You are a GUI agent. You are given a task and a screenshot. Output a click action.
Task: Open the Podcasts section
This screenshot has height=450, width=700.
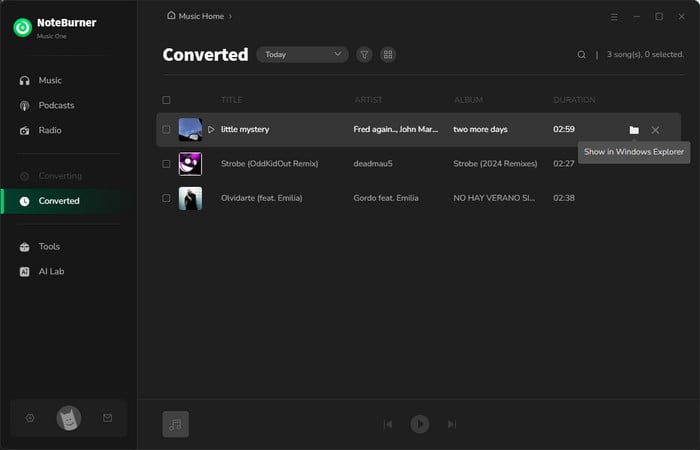[x=57, y=105]
